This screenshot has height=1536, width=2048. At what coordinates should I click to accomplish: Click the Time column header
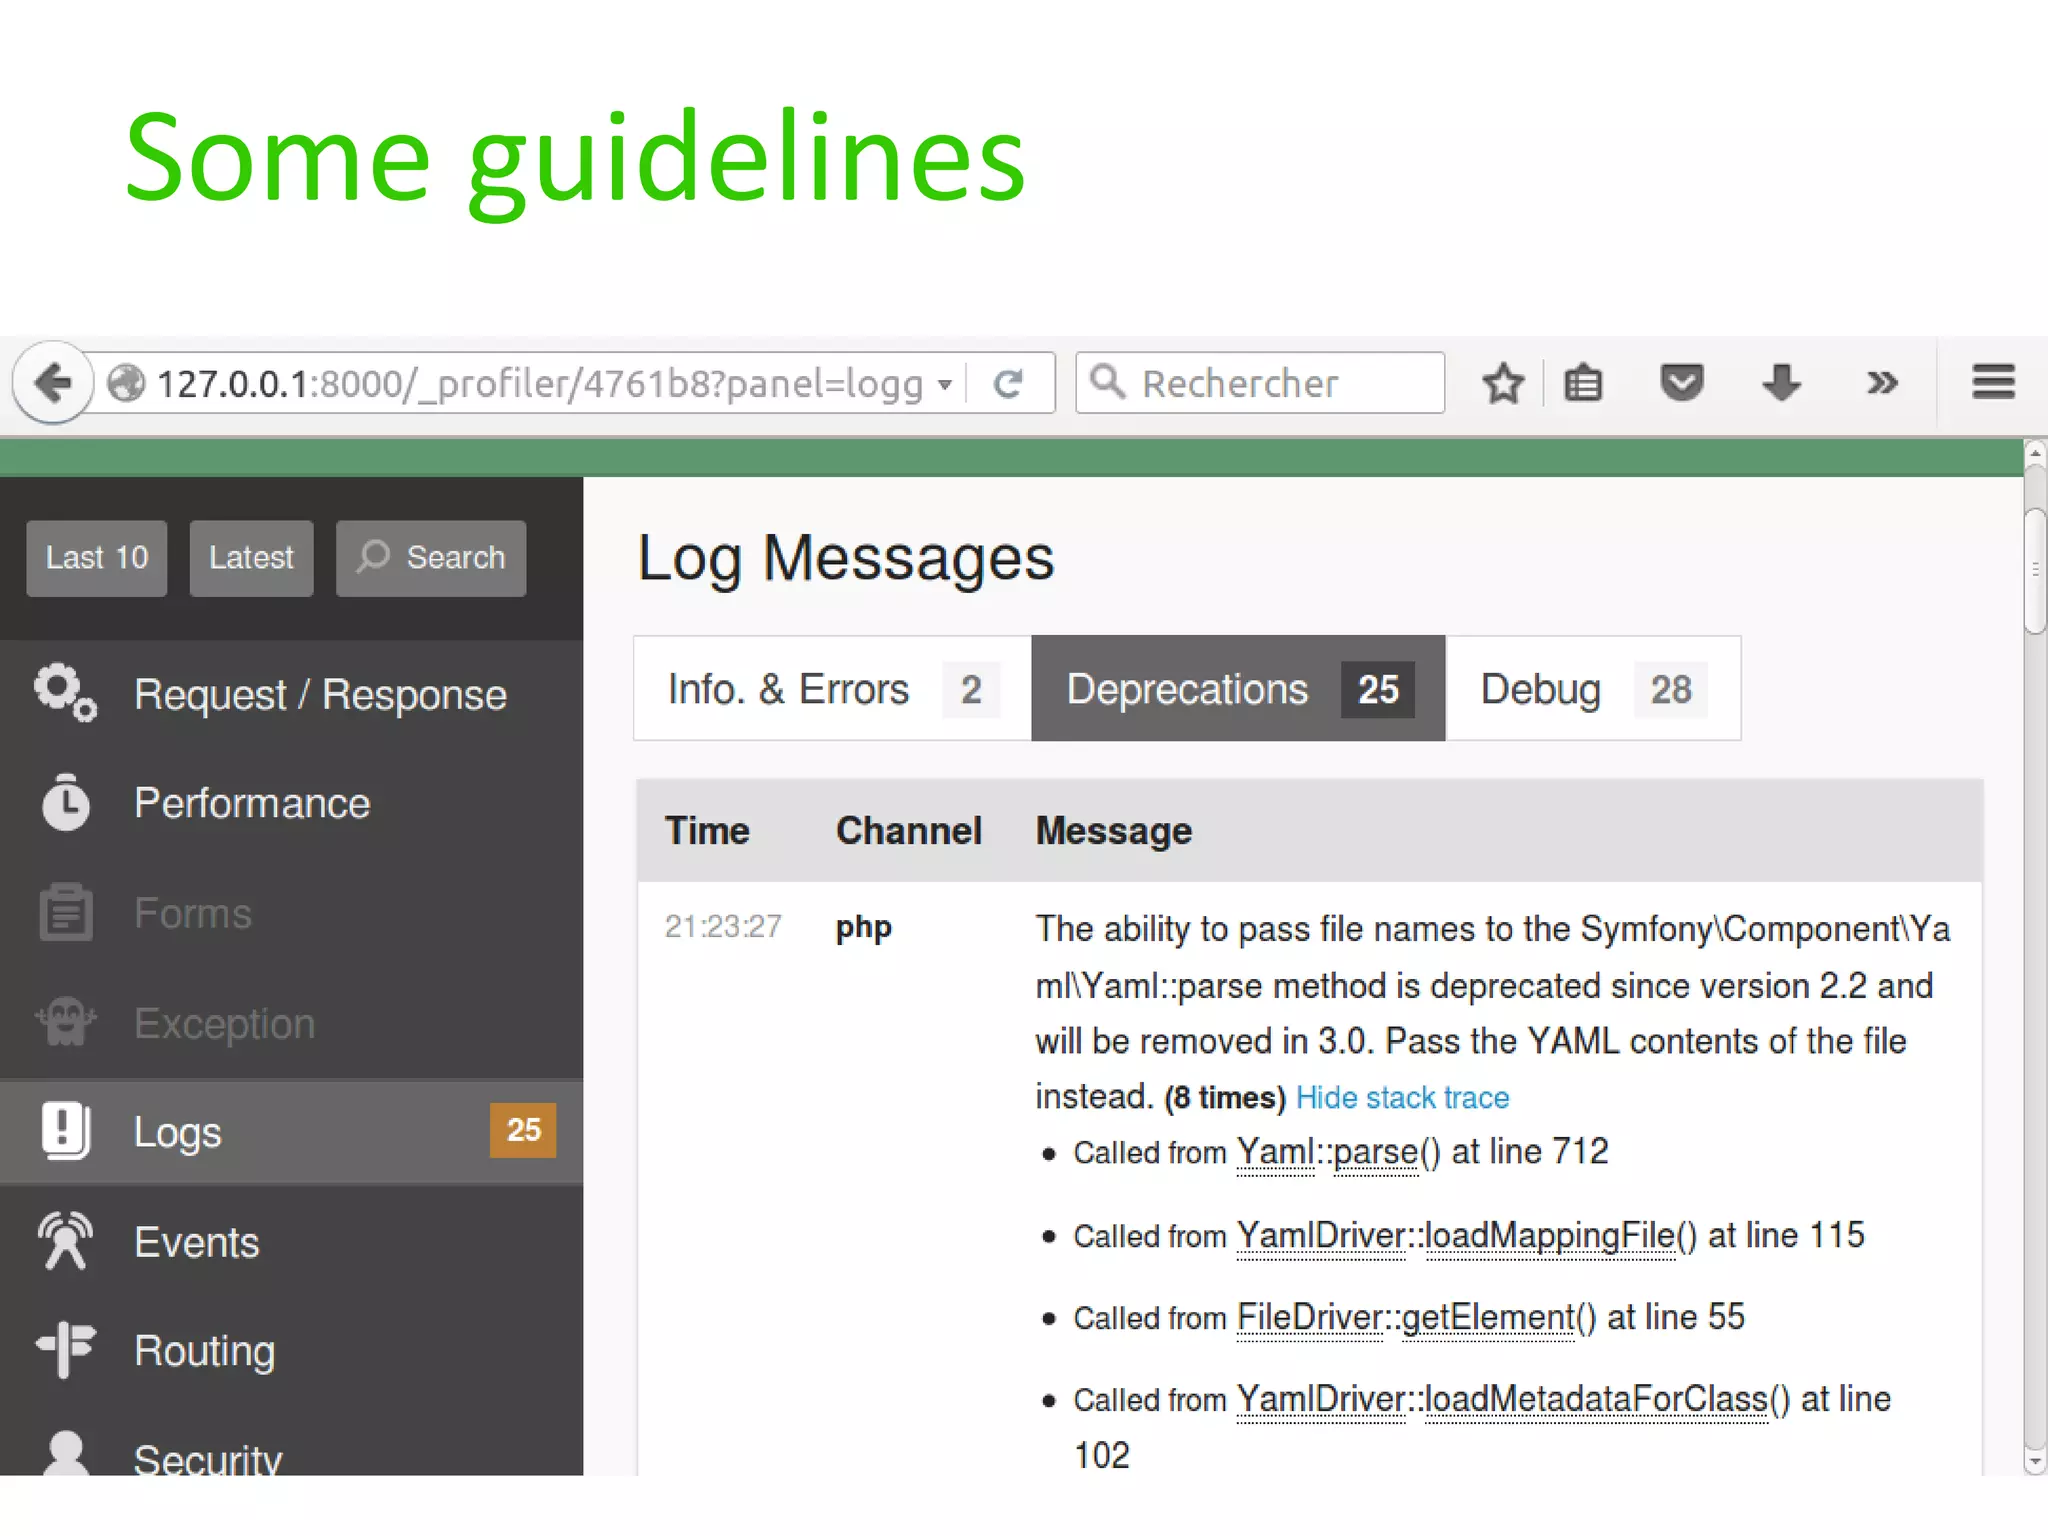(707, 831)
